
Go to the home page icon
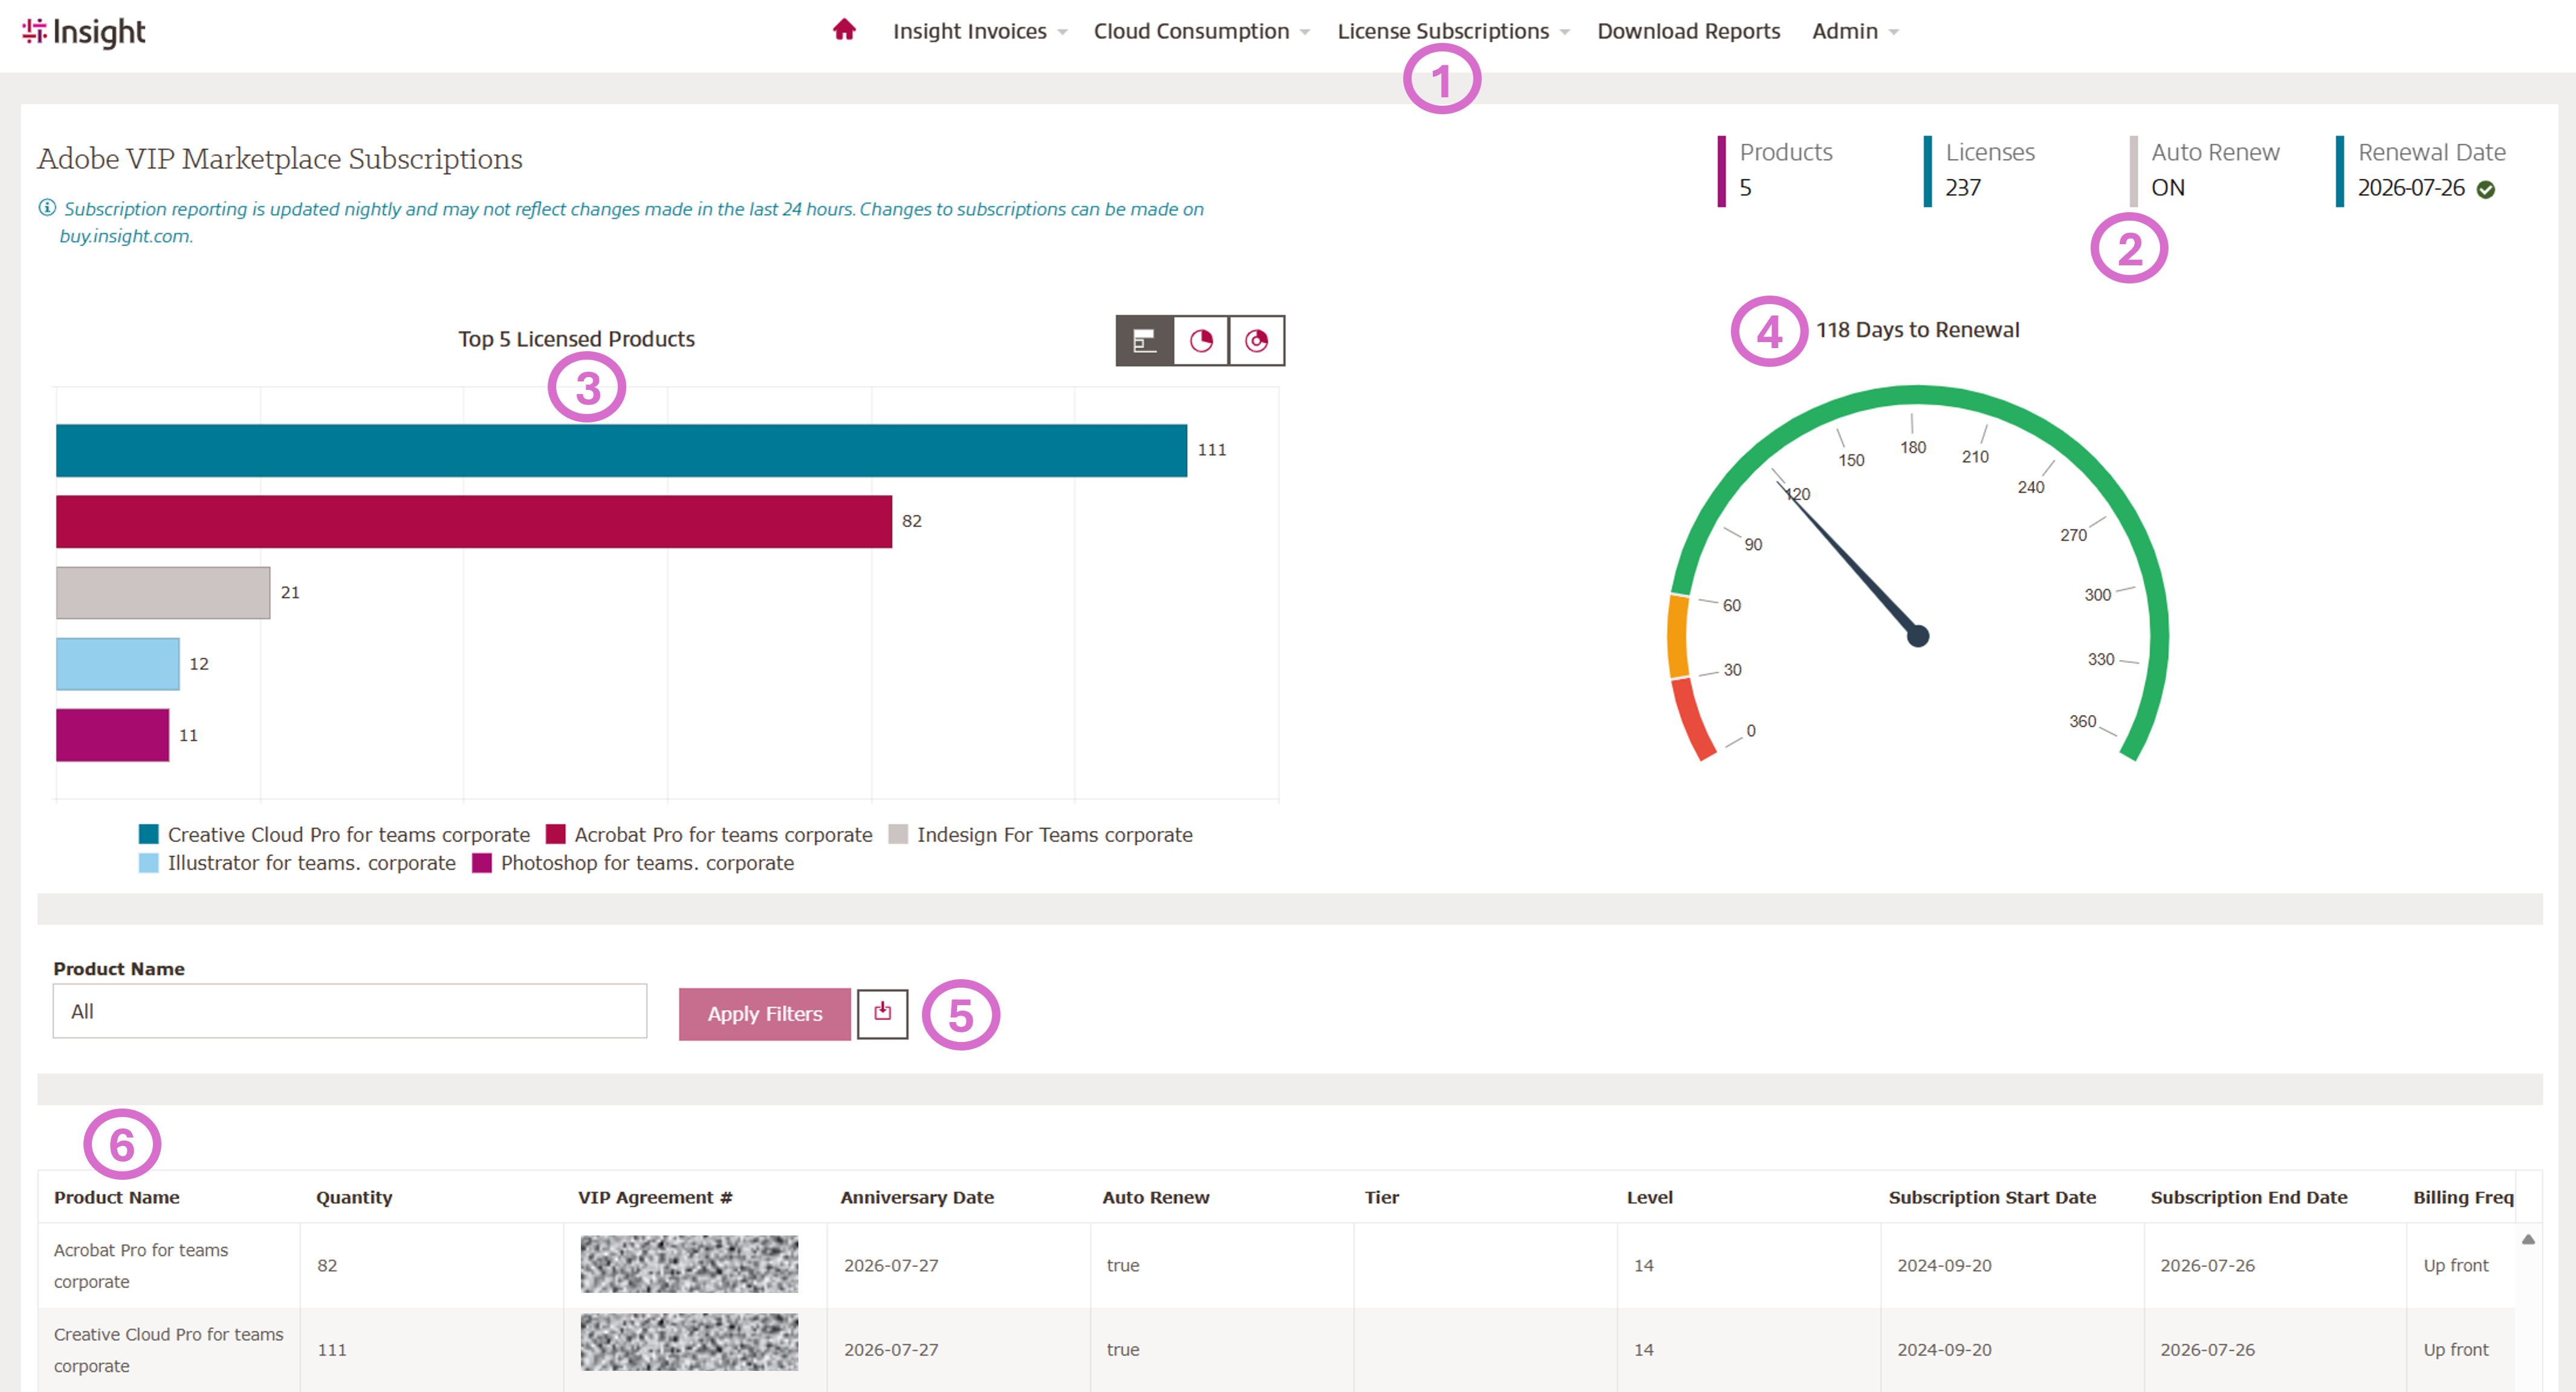(844, 30)
